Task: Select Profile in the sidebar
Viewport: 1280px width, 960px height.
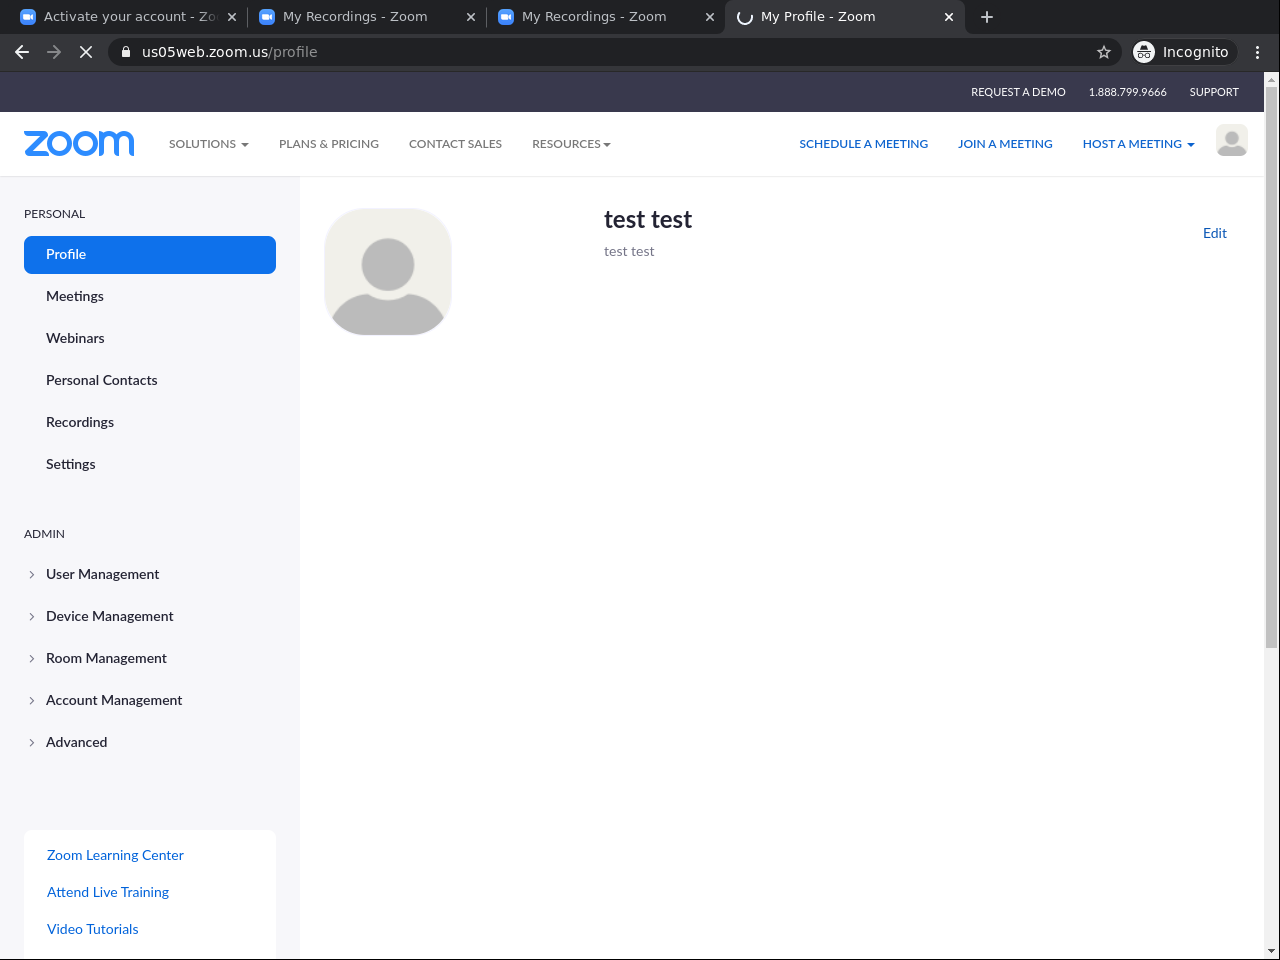Action: (150, 255)
